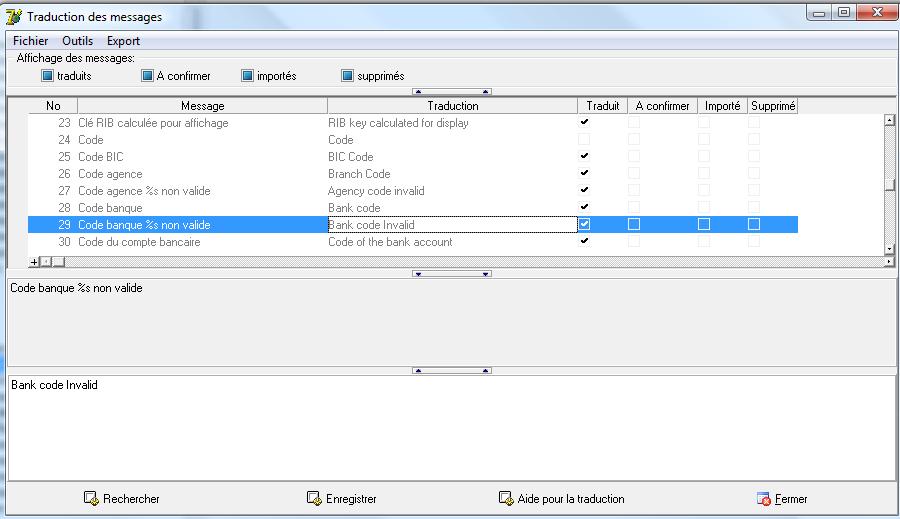Click the Enregistrer button icon
This screenshot has width=900, height=519.
314,498
